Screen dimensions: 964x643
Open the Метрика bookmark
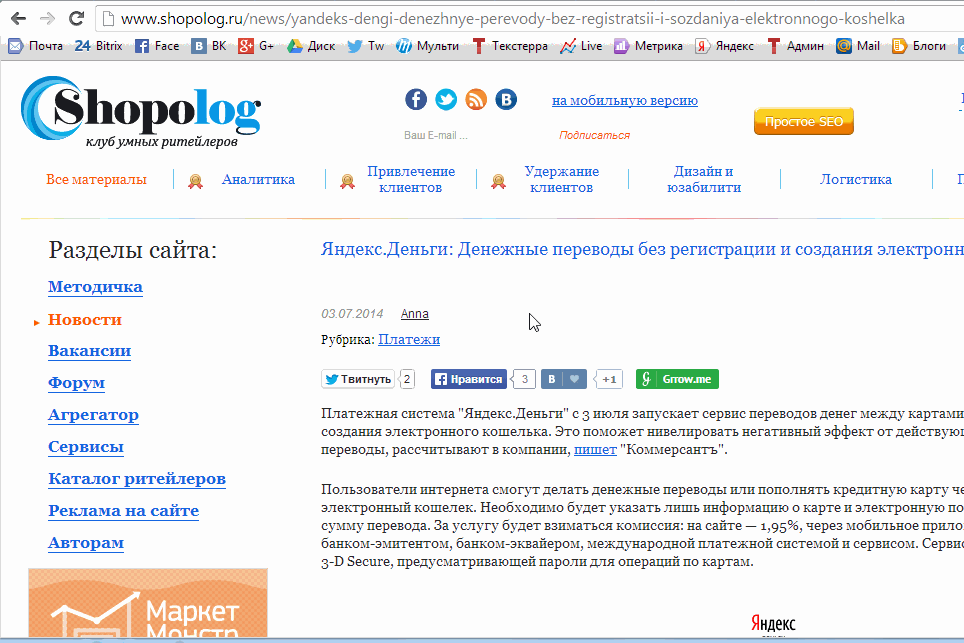pyautogui.click(x=649, y=46)
